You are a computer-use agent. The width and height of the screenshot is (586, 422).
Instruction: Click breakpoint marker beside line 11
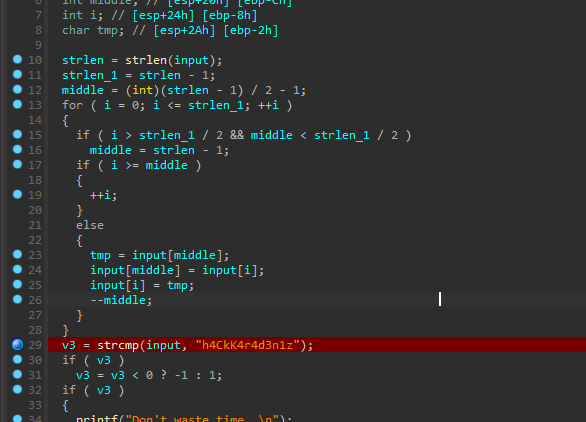point(18,74)
